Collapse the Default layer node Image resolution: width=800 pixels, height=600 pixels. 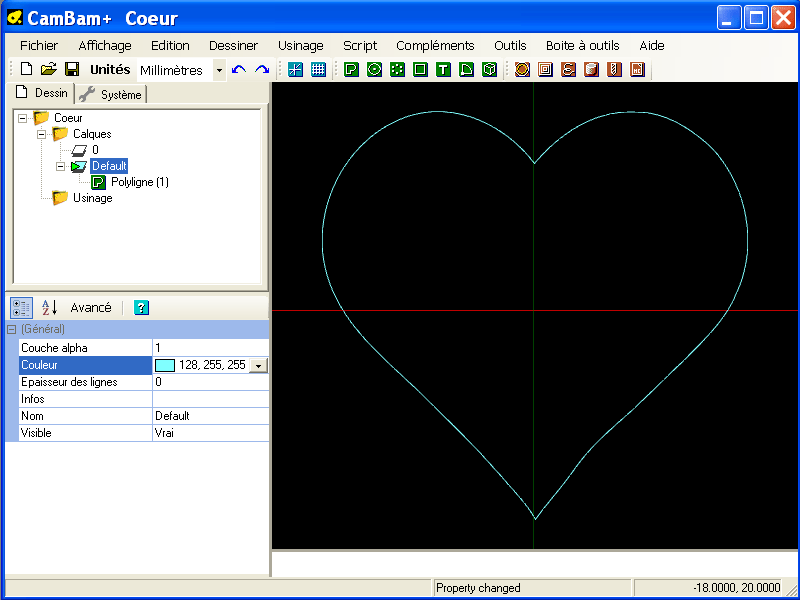(x=60, y=166)
